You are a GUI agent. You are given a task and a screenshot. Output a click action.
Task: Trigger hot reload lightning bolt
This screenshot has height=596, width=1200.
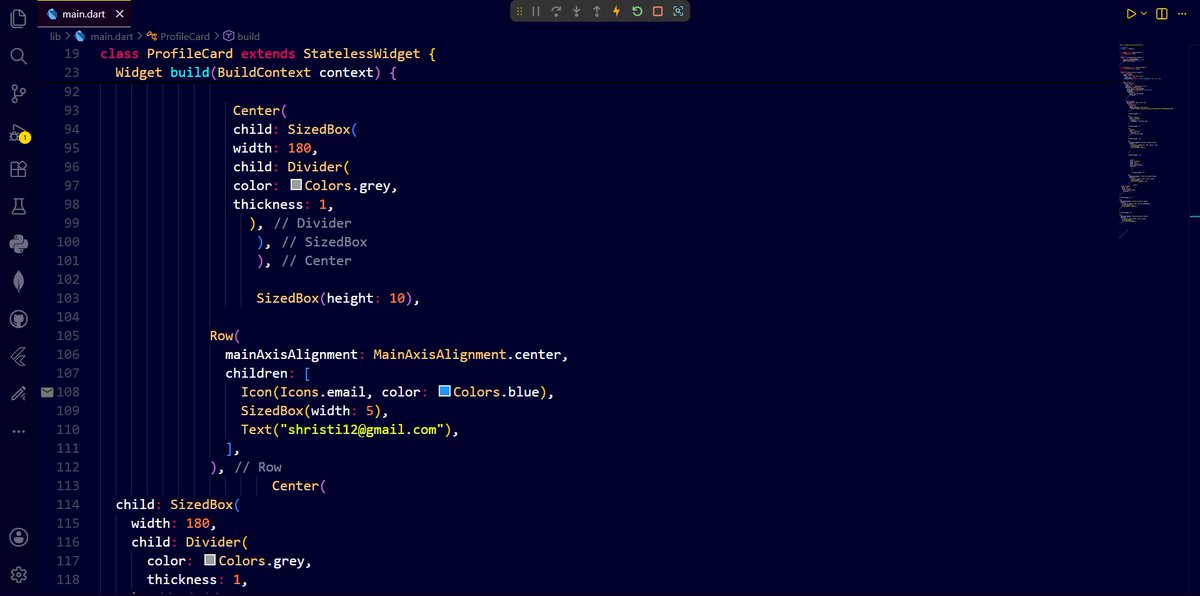[x=617, y=11]
